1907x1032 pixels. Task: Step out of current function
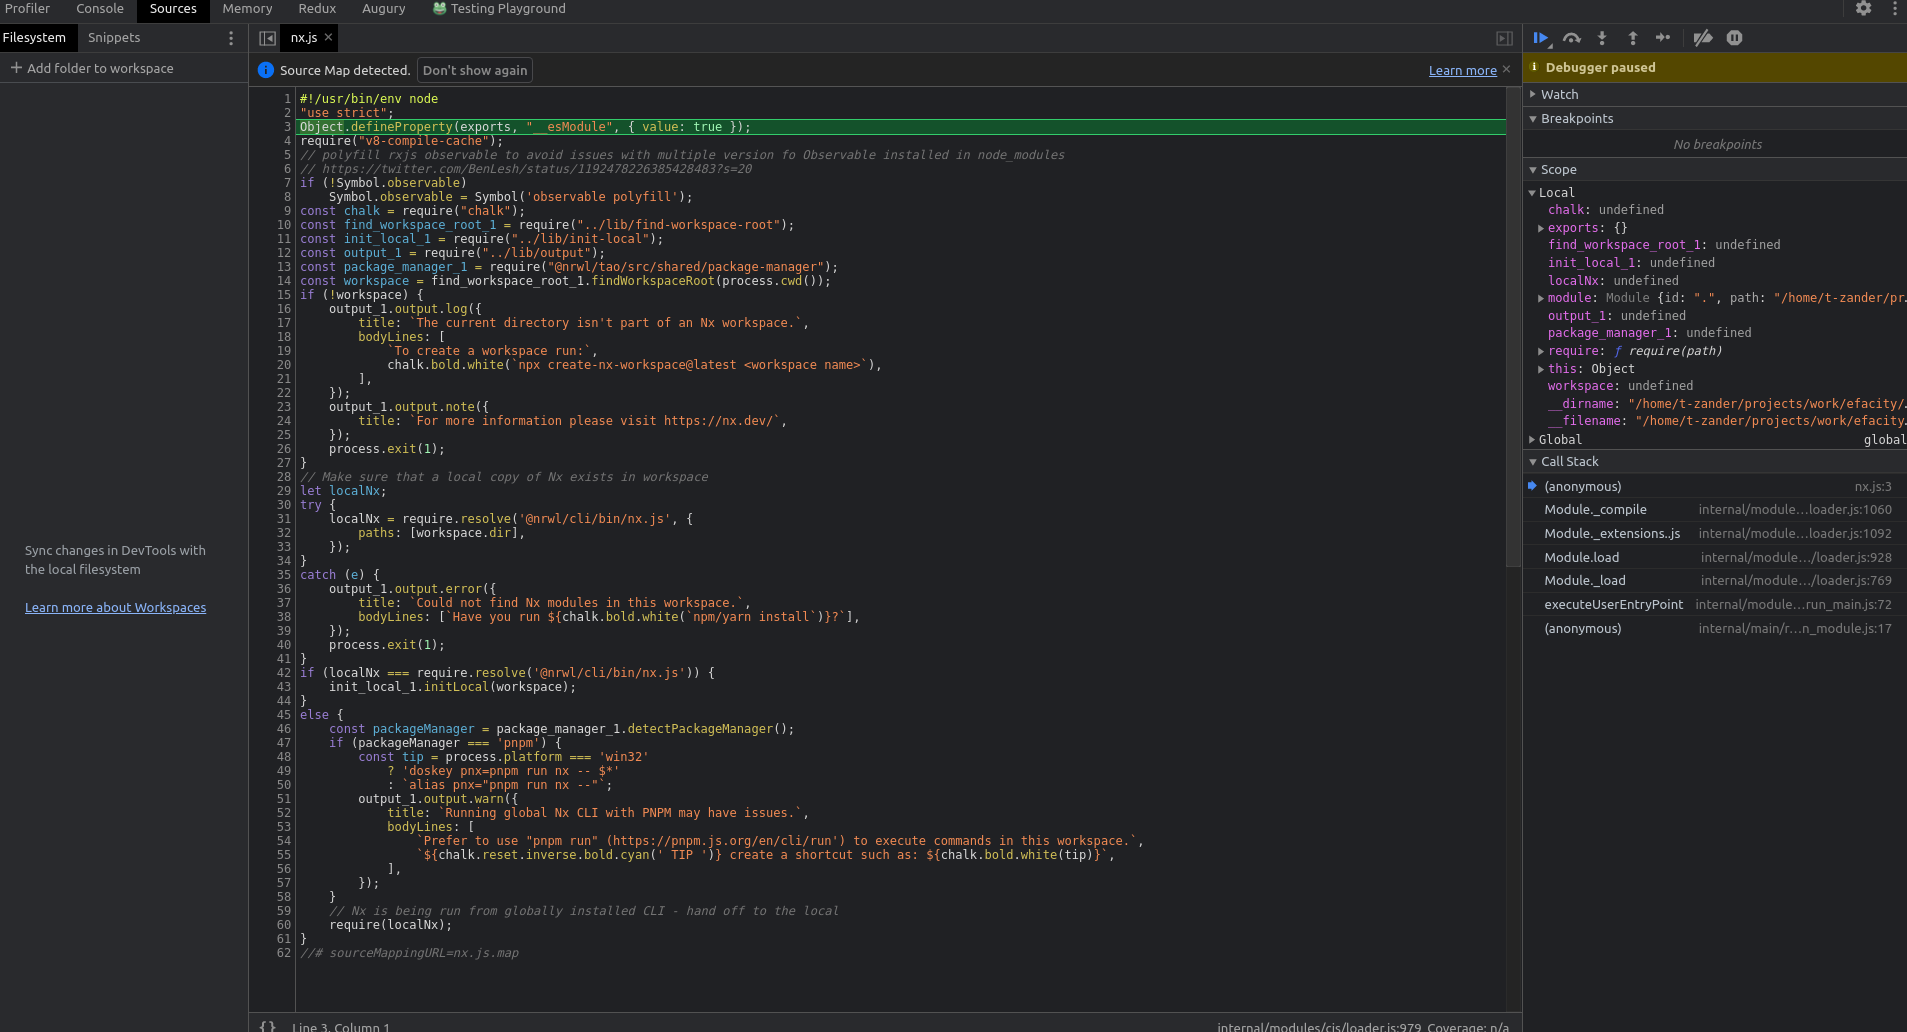(x=1632, y=38)
